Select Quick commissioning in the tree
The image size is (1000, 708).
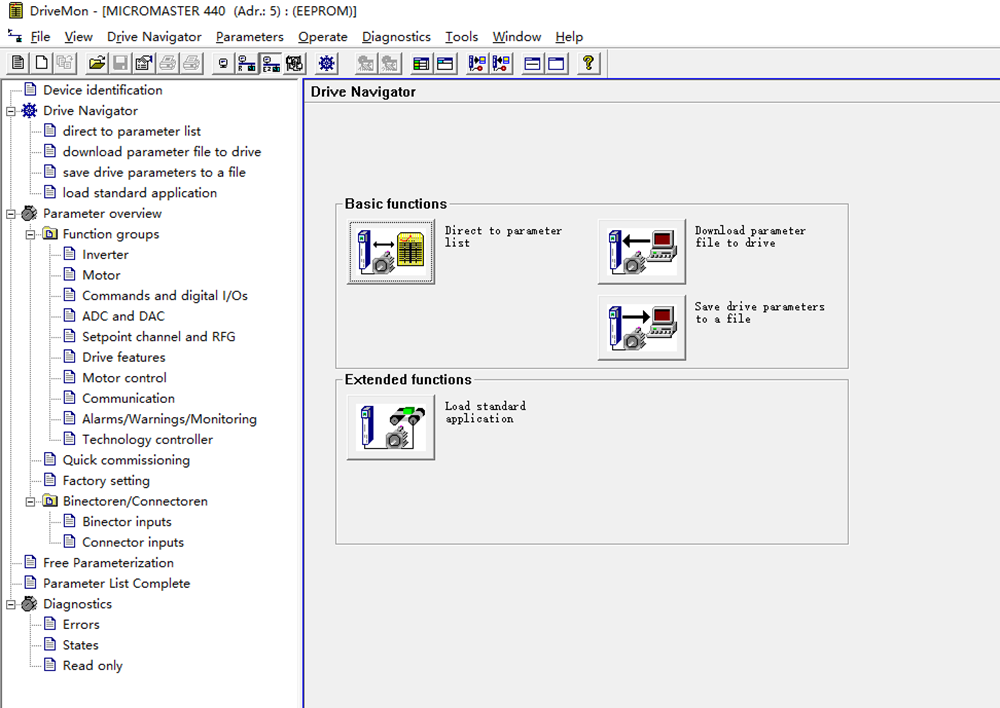pyautogui.click(x=126, y=460)
